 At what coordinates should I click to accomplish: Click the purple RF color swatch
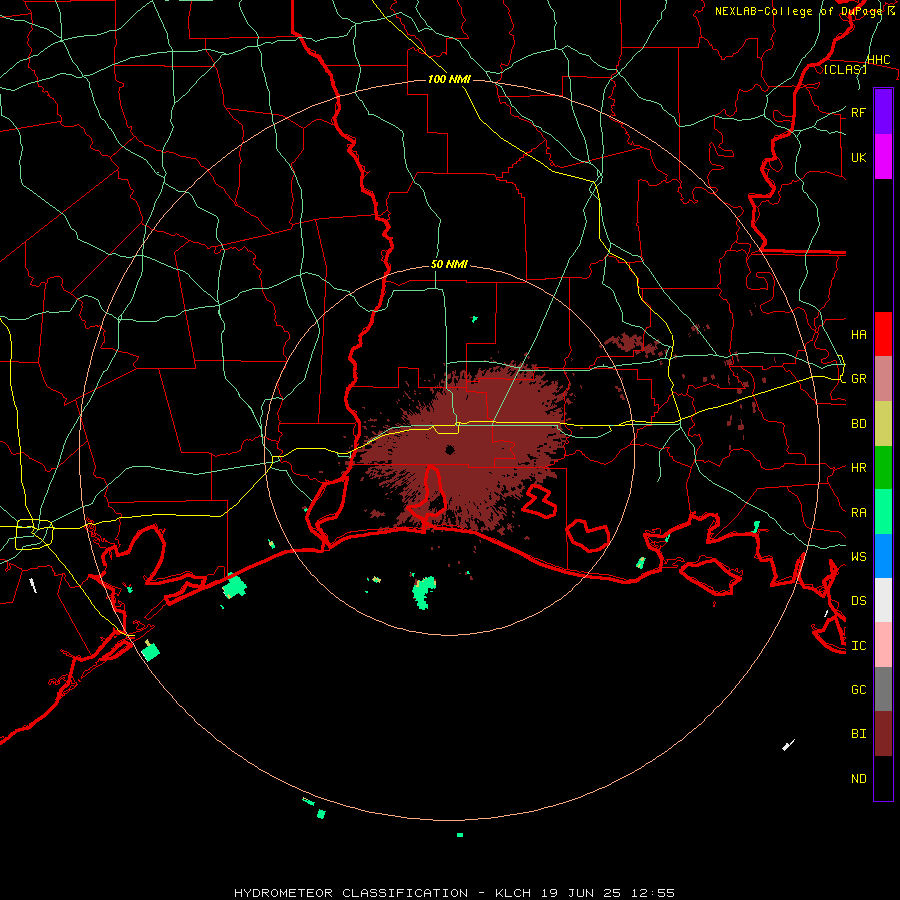(x=883, y=112)
